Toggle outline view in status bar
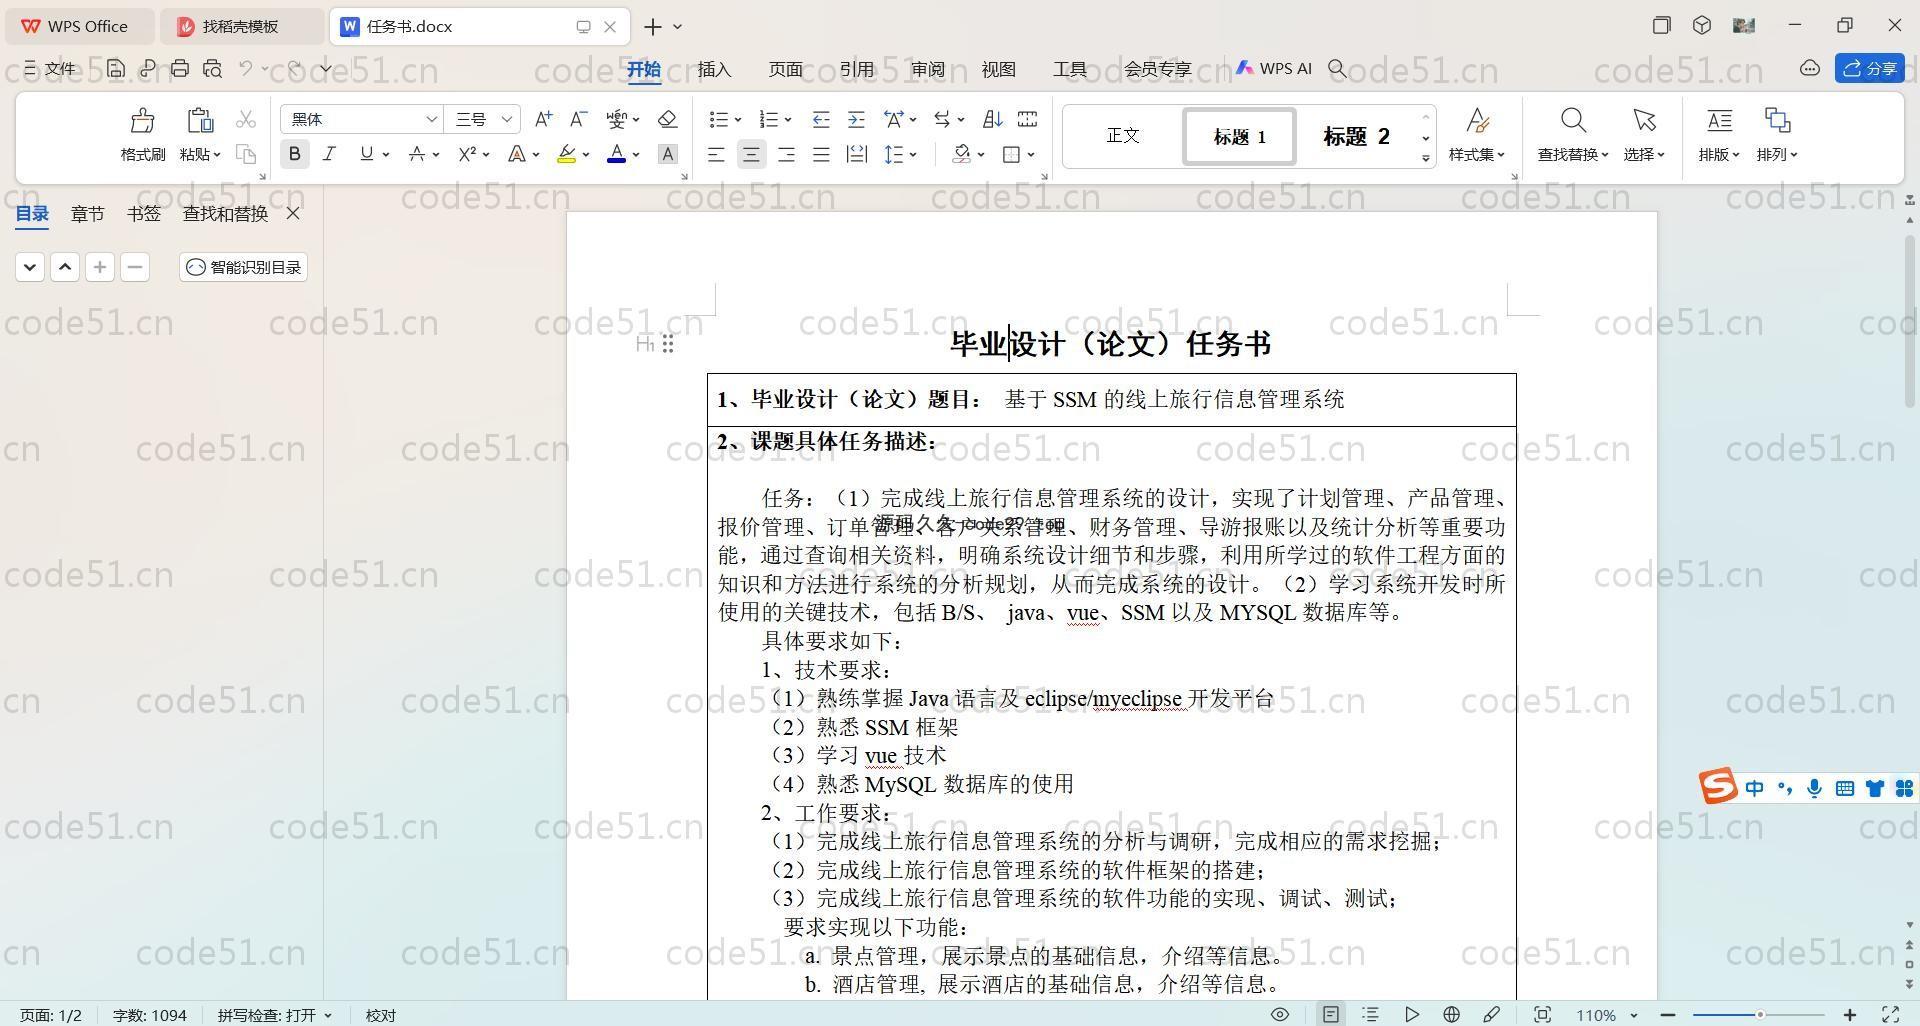 click(x=1370, y=1014)
